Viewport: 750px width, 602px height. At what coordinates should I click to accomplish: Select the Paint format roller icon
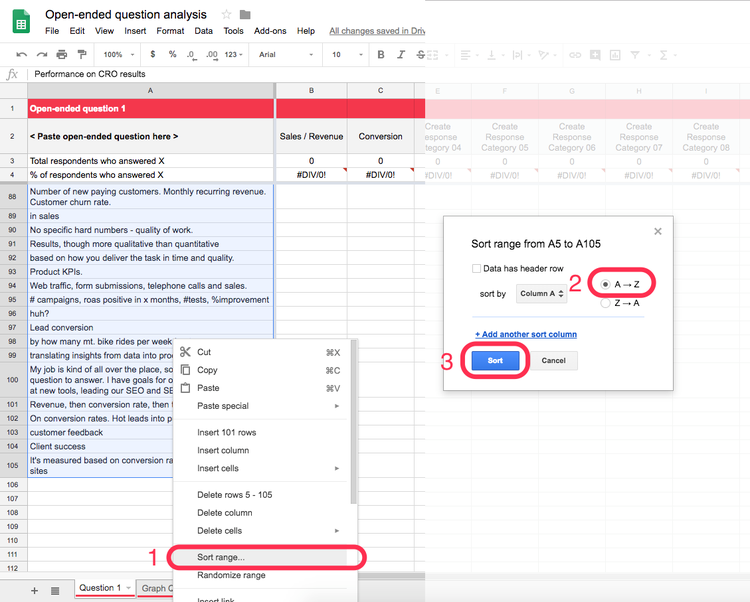[82, 54]
